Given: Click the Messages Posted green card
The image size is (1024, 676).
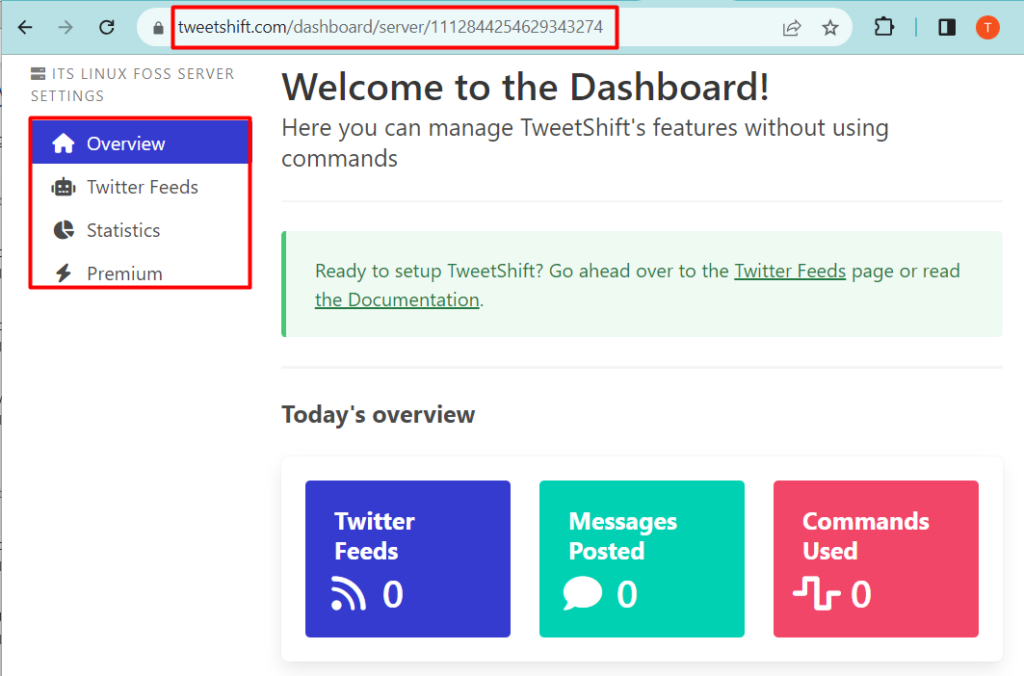Looking at the screenshot, I should click(641, 559).
